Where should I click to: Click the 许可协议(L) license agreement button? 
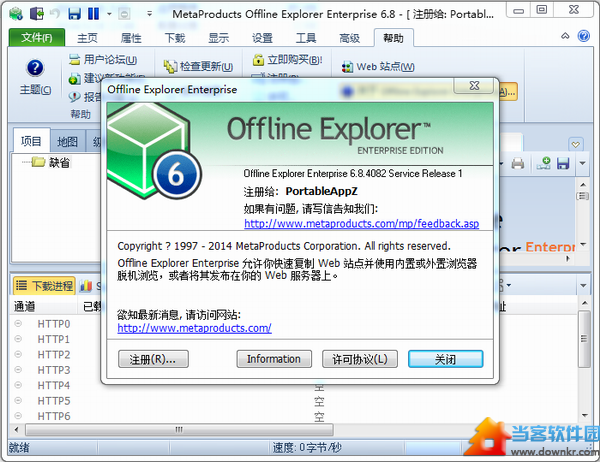pos(360,359)
